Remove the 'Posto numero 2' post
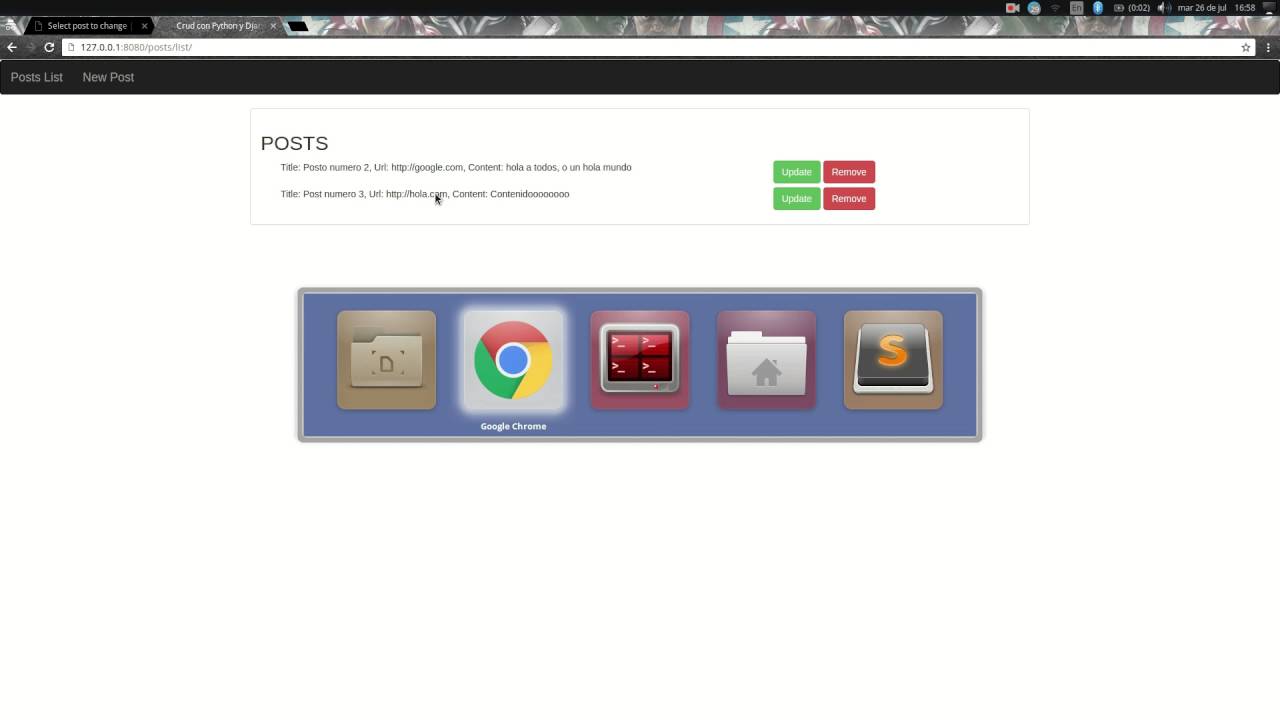 click(x=849, y=172)
